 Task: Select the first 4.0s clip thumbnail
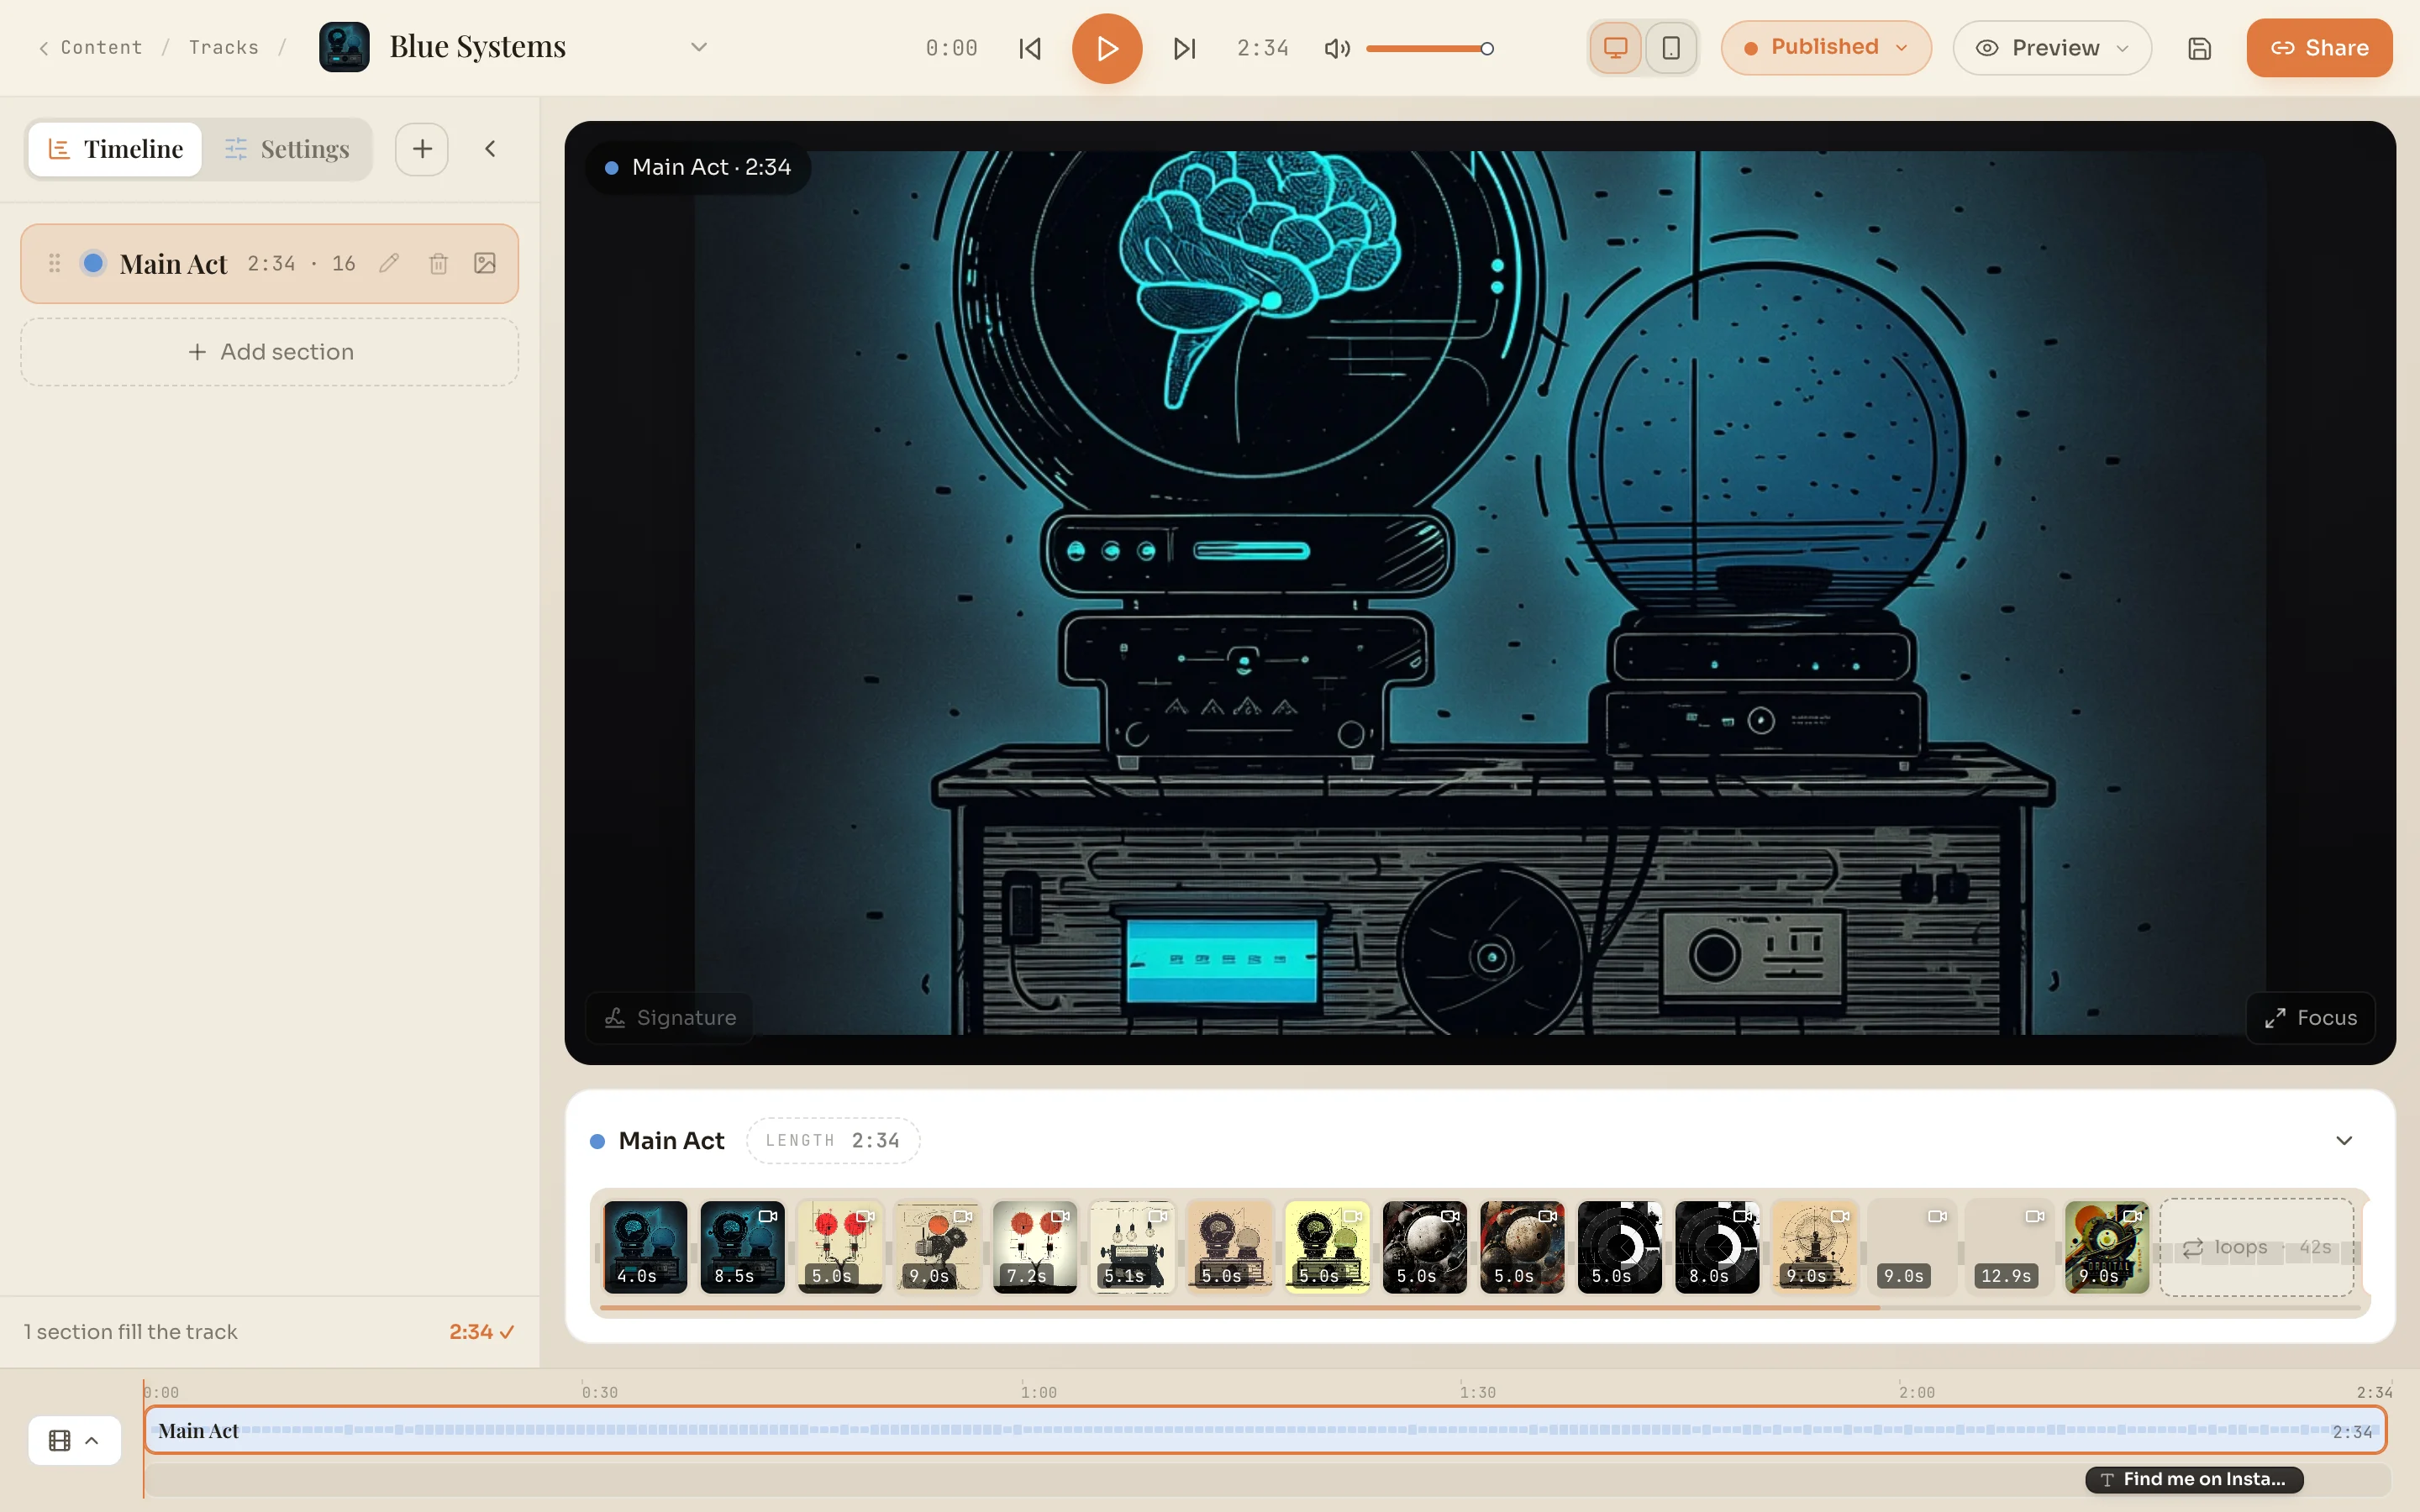click(x=645, y=1247)
